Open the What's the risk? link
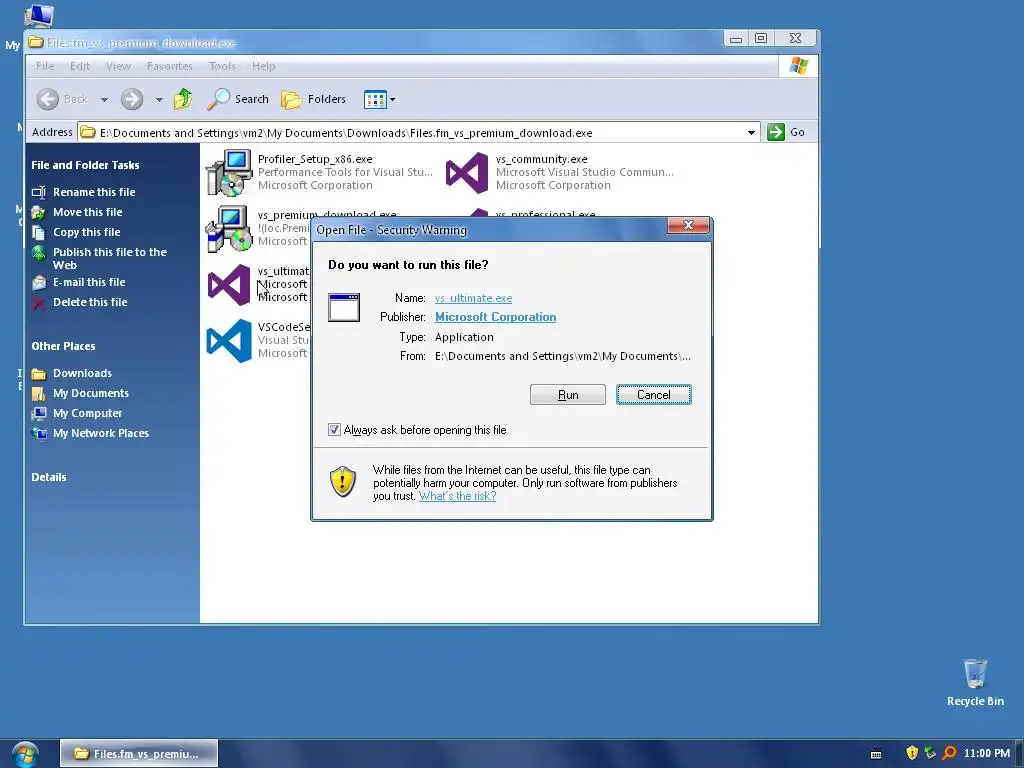The height and width of the screenshot is (768, 1024). pos(457,496)
